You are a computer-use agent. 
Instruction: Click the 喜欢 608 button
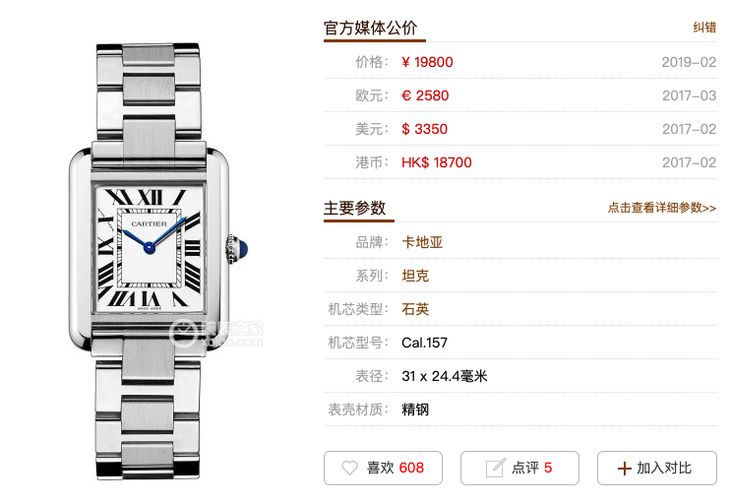(x=383, y=468)
